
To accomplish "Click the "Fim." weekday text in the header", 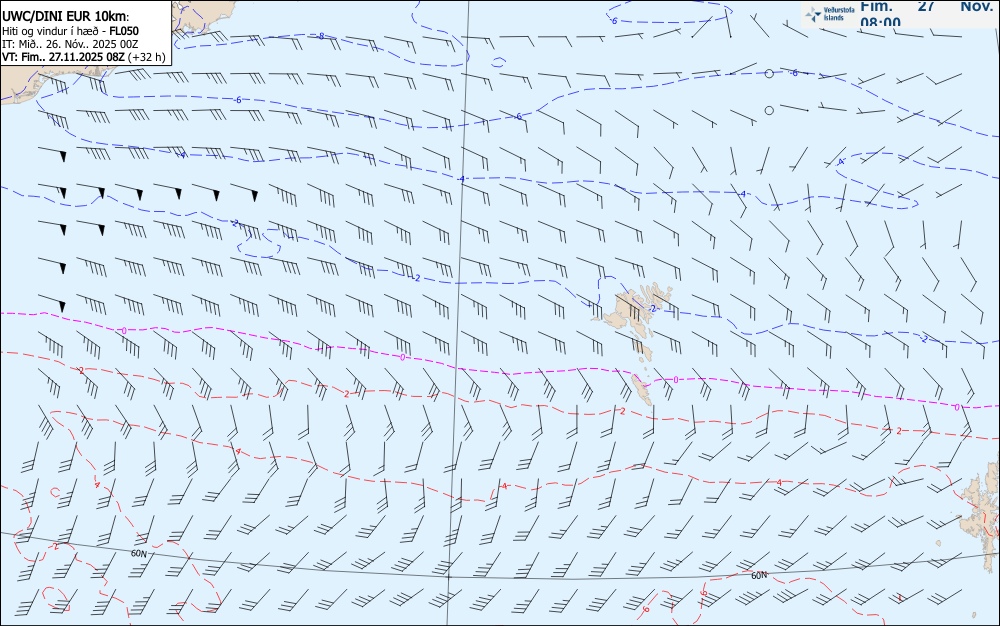I will pyautogui.click(x=876, y=6).
